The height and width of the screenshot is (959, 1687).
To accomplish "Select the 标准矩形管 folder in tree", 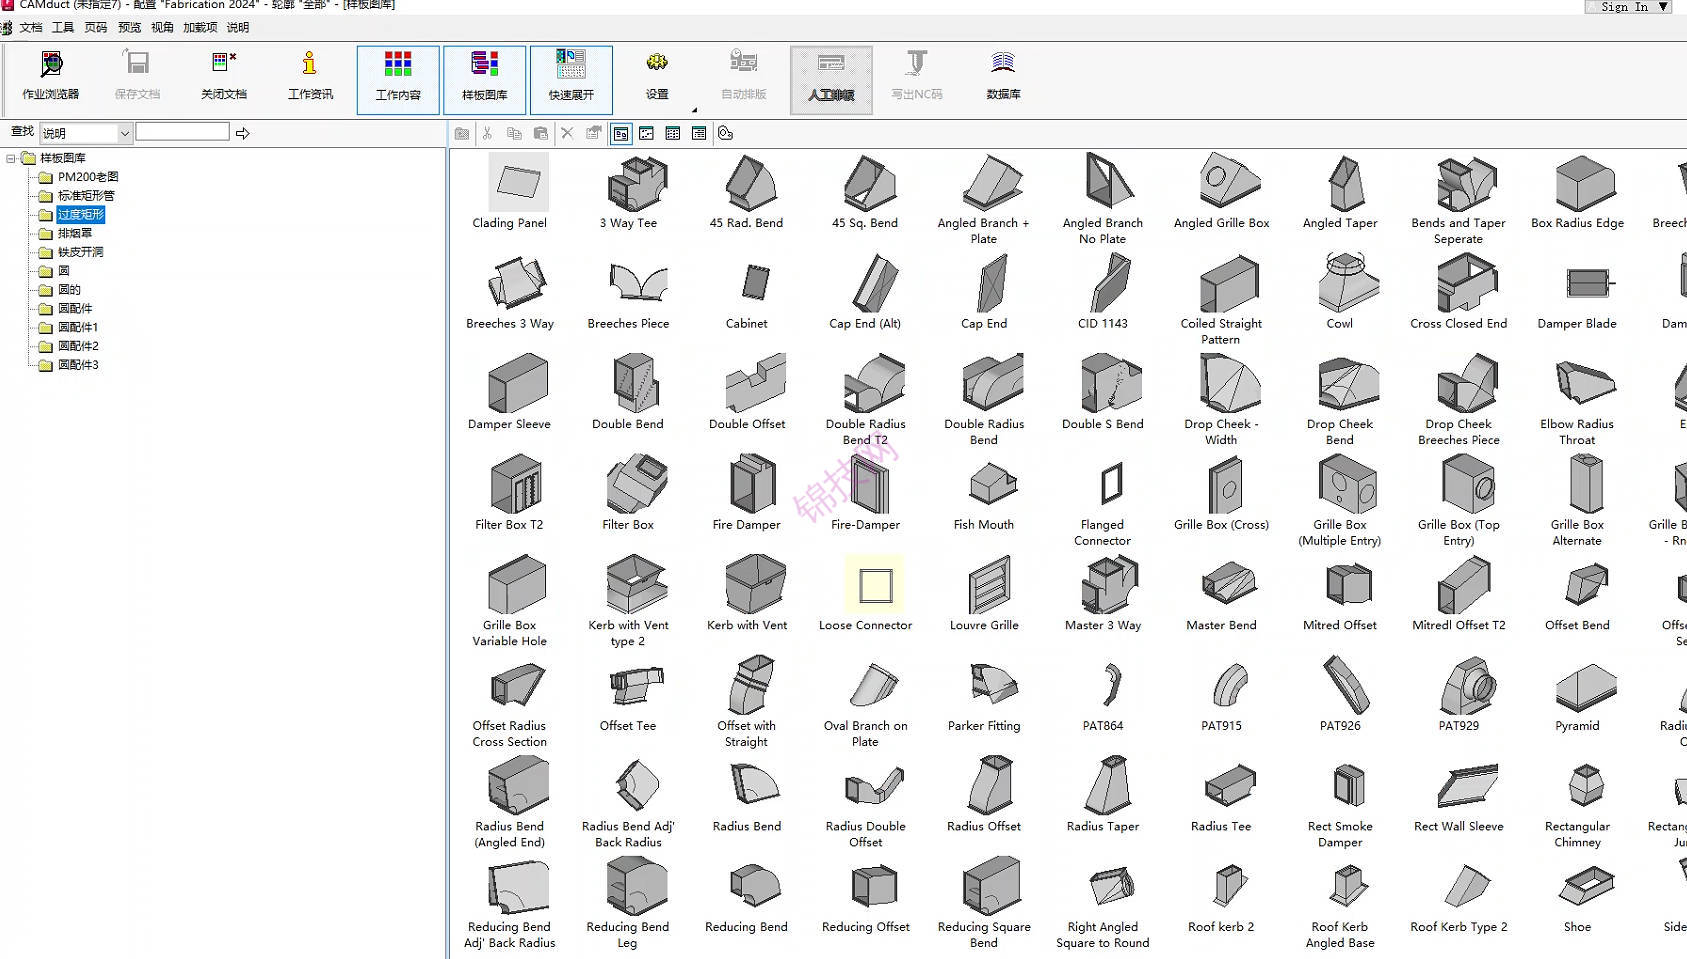I will click(85, 196).
